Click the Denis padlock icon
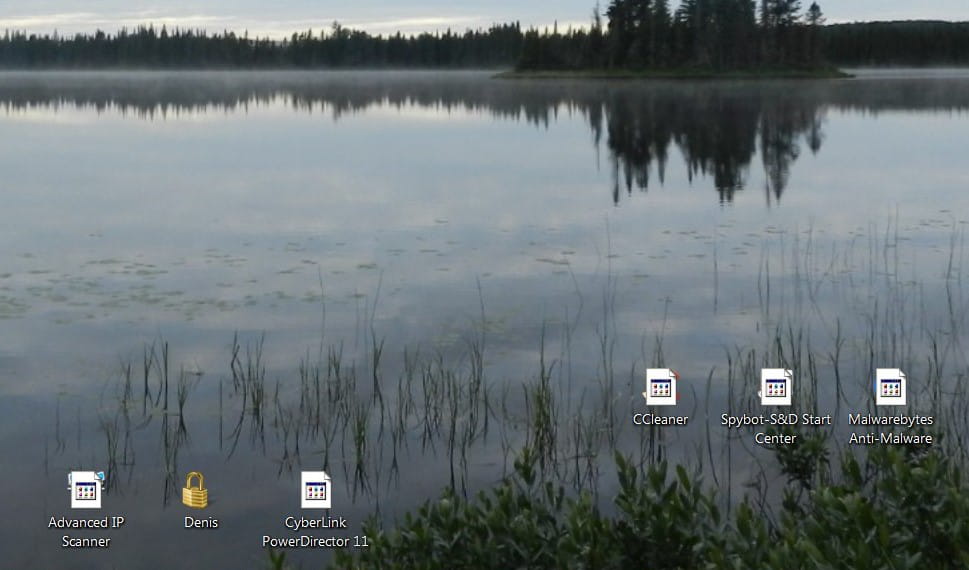Image resolution: width=969 pixels, height=570 pixels. pyautogui.click(x=195, y=490)
